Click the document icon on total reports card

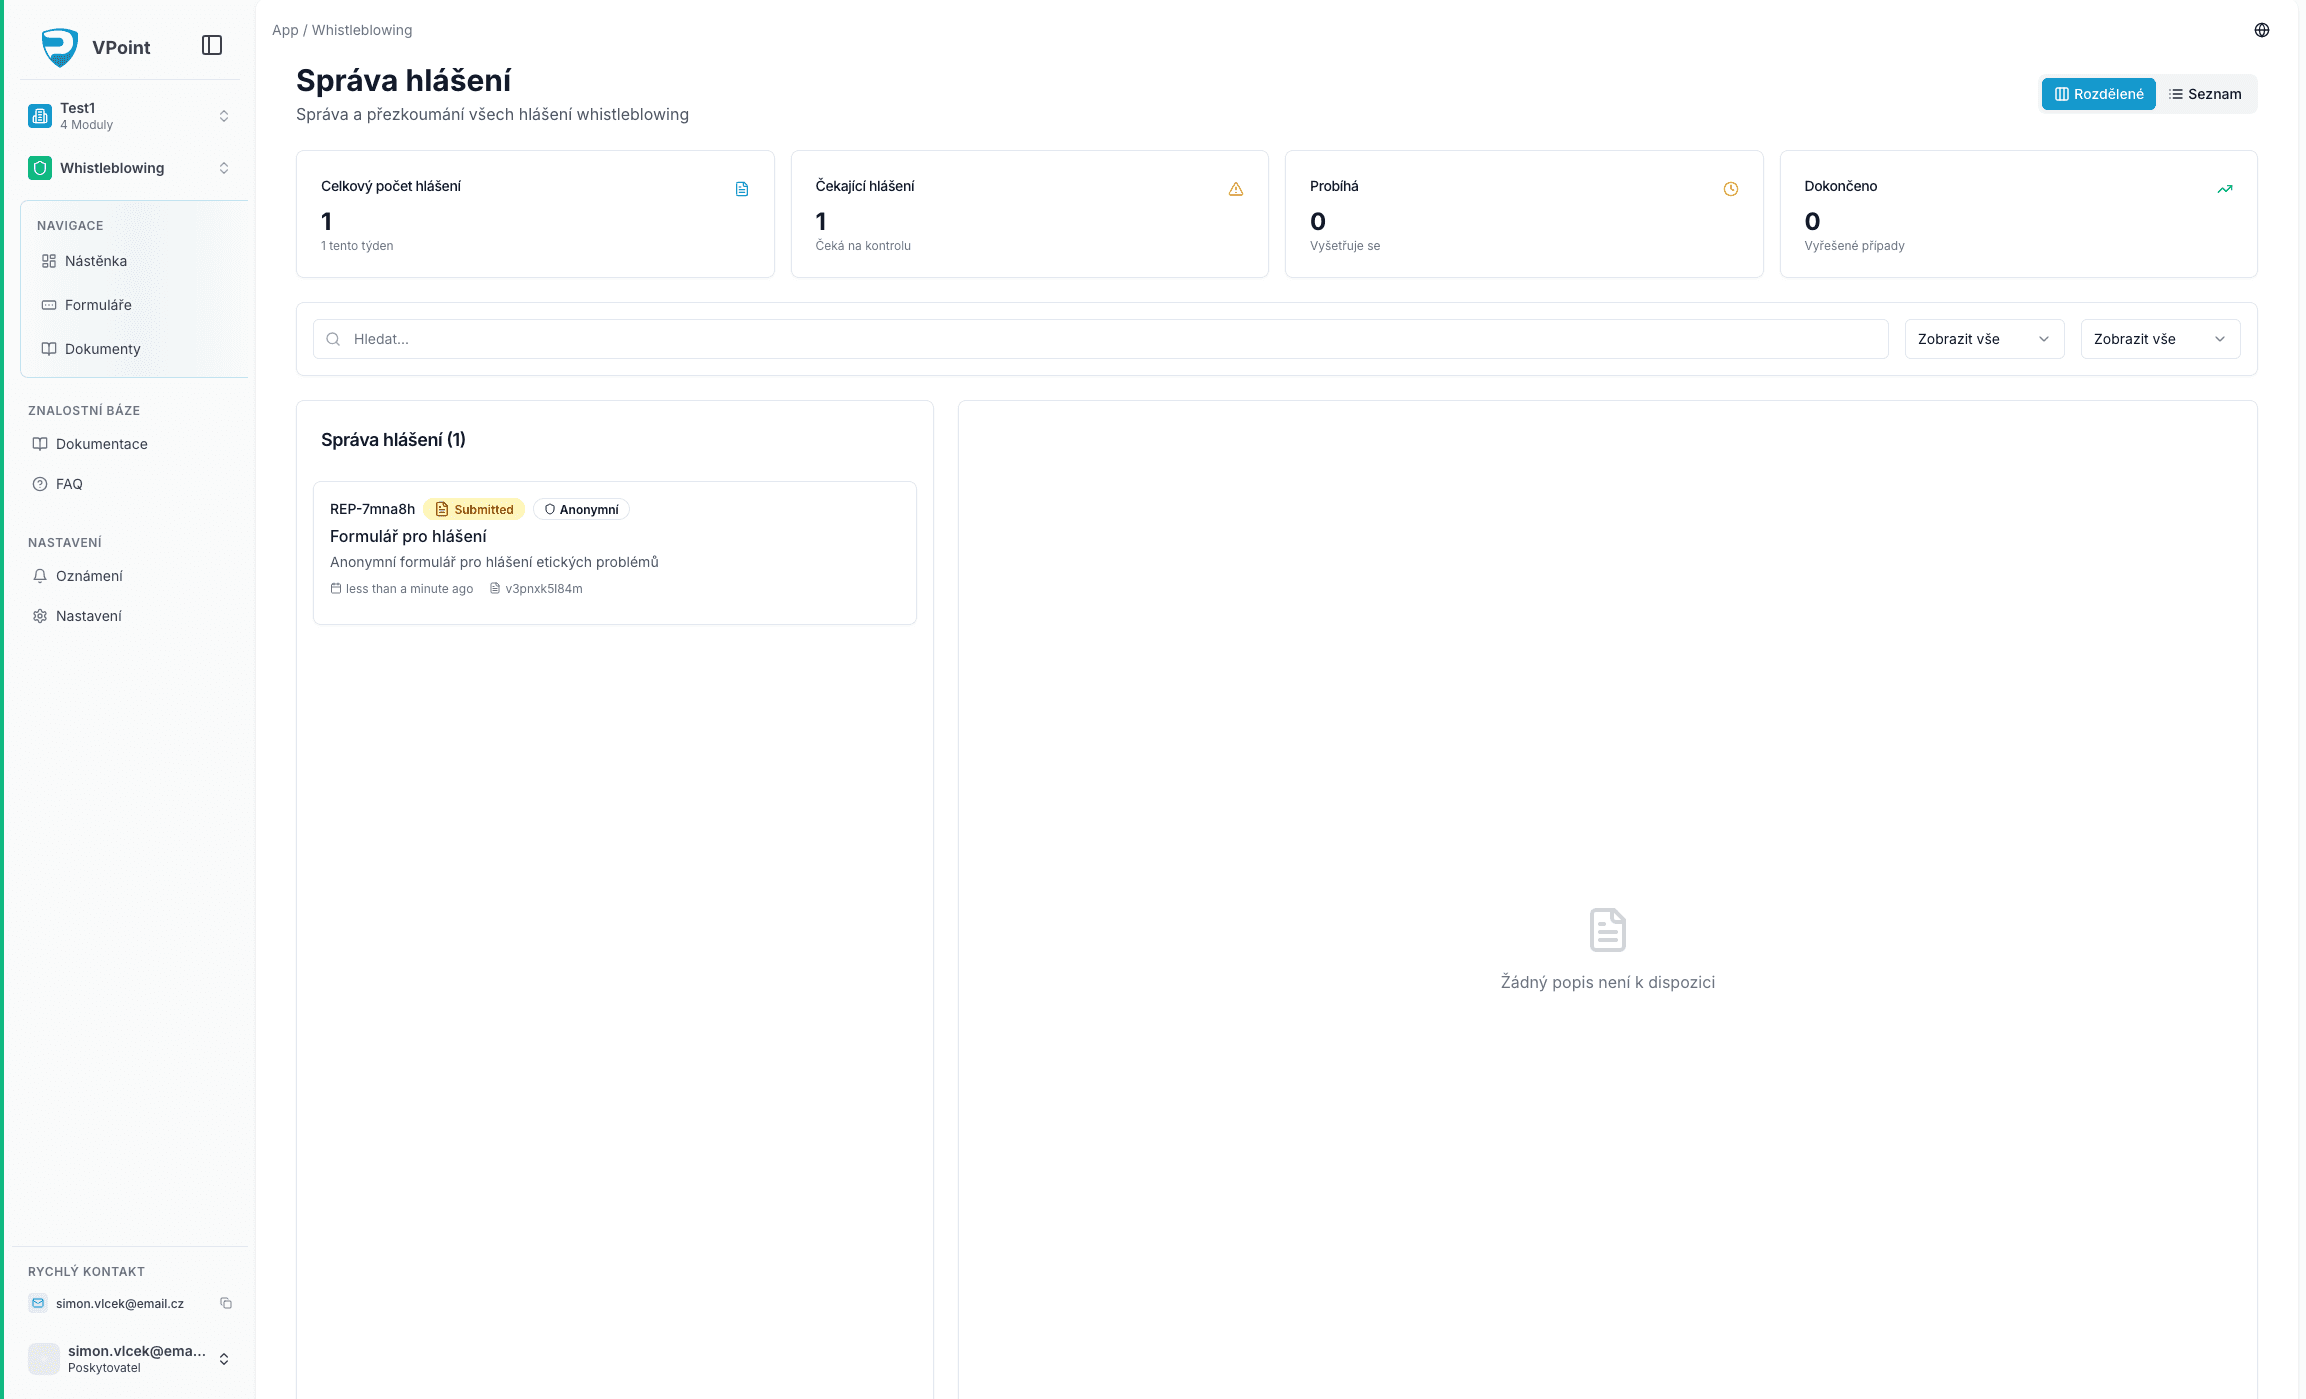coord(742,189)
